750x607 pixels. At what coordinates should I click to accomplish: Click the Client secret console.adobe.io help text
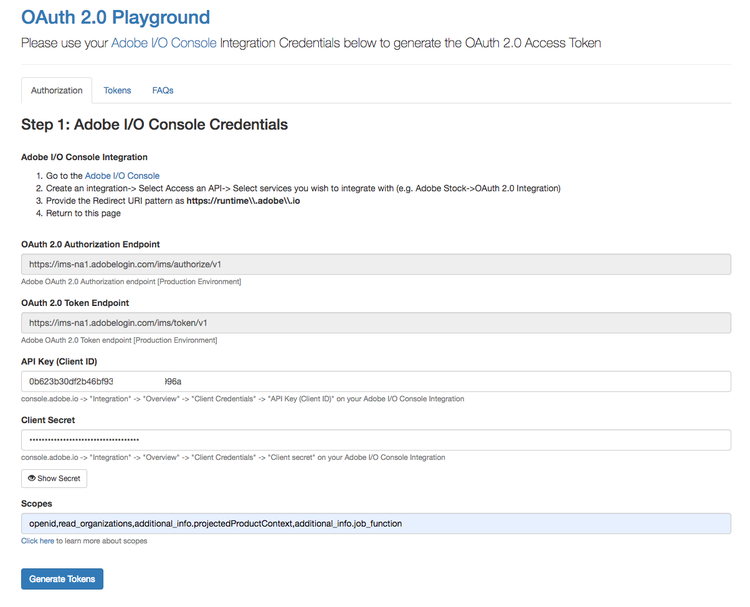[233, 458]
